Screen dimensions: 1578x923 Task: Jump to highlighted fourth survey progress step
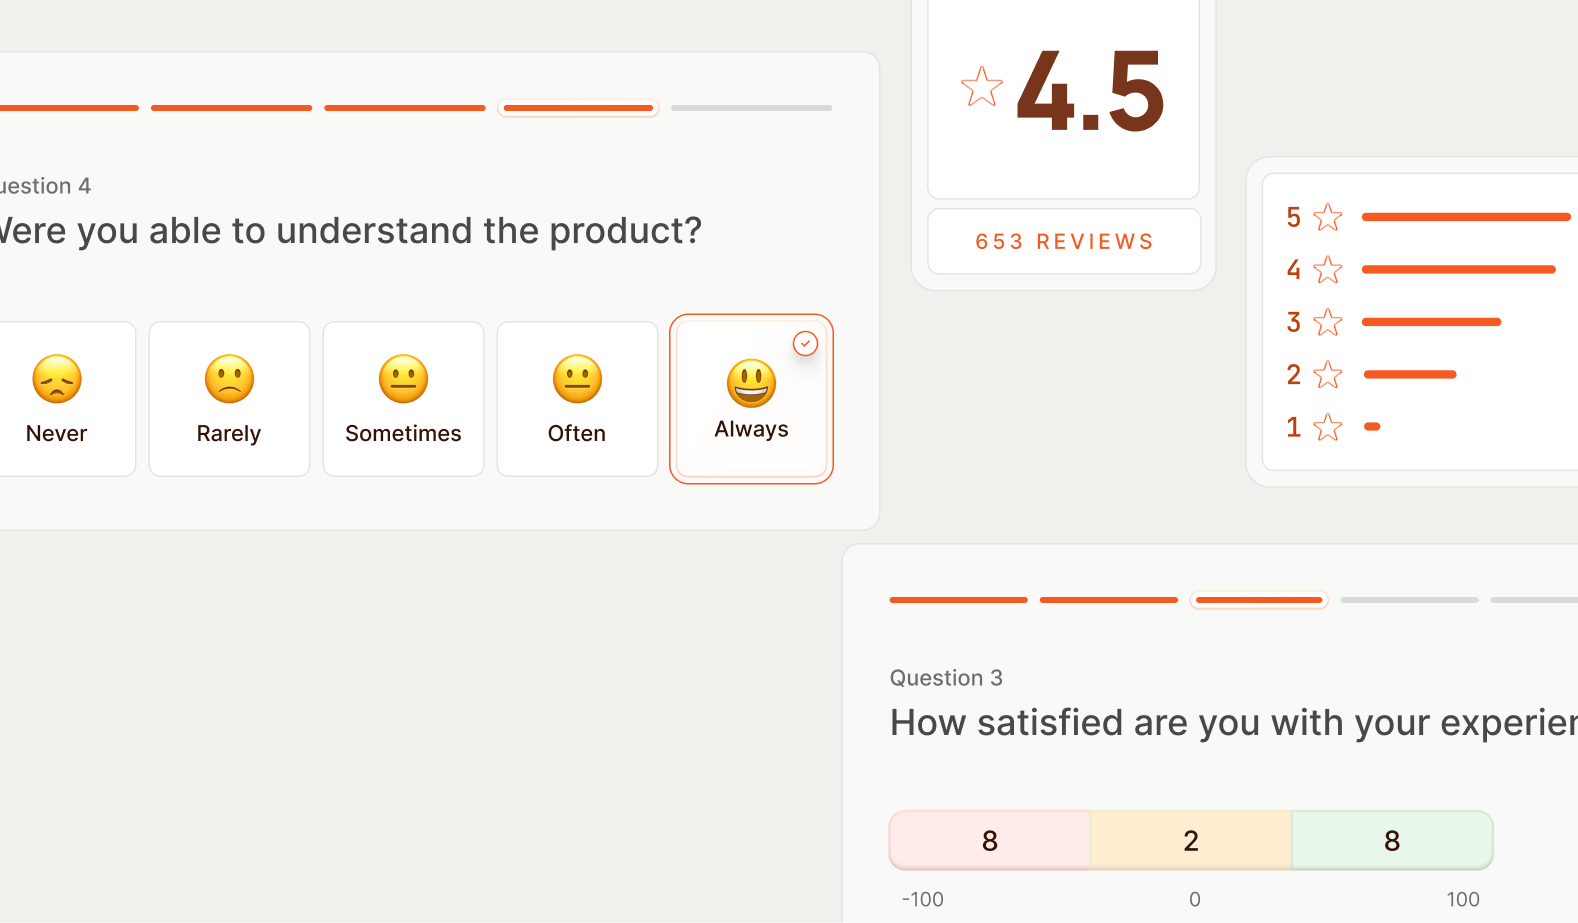tap(578, 108)
